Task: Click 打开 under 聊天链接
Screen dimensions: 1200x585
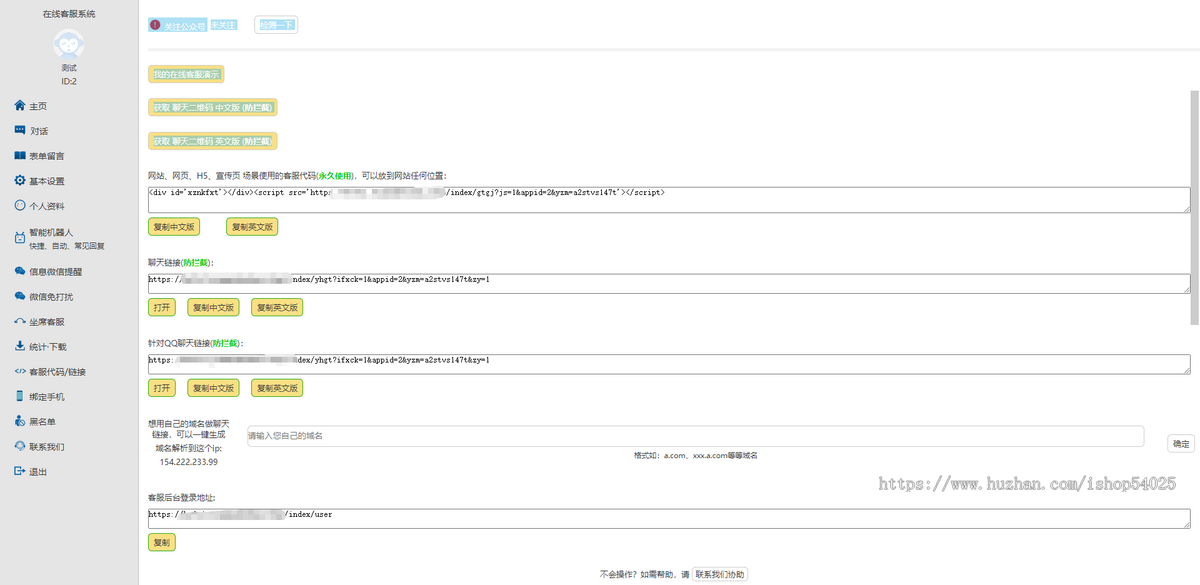Action: 162,307
